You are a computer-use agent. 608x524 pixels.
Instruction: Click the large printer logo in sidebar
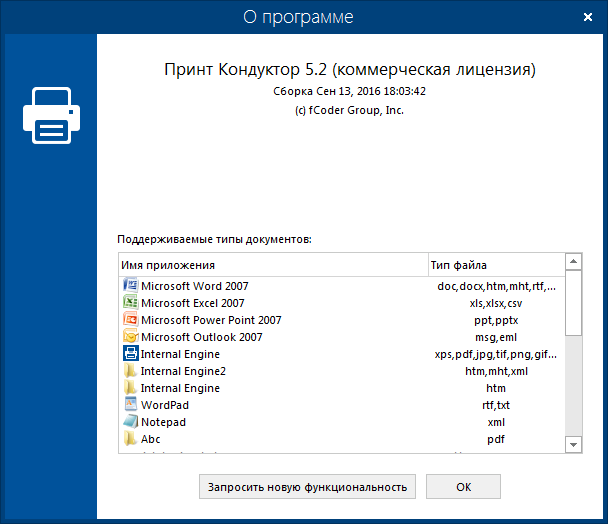(49, 116)
